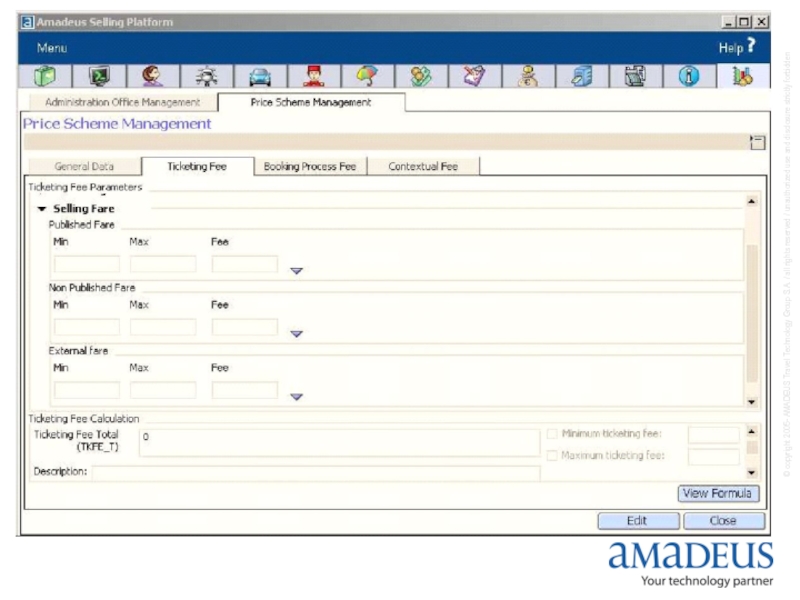Click the Maximum ticketing fee value field
The width and height of the screenshot is (800, 600).
point(713,457)
